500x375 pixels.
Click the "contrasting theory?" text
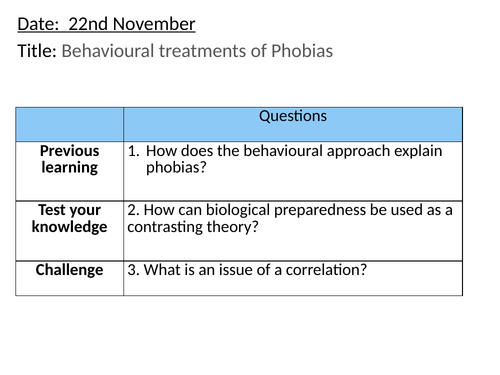click(193, 227)
